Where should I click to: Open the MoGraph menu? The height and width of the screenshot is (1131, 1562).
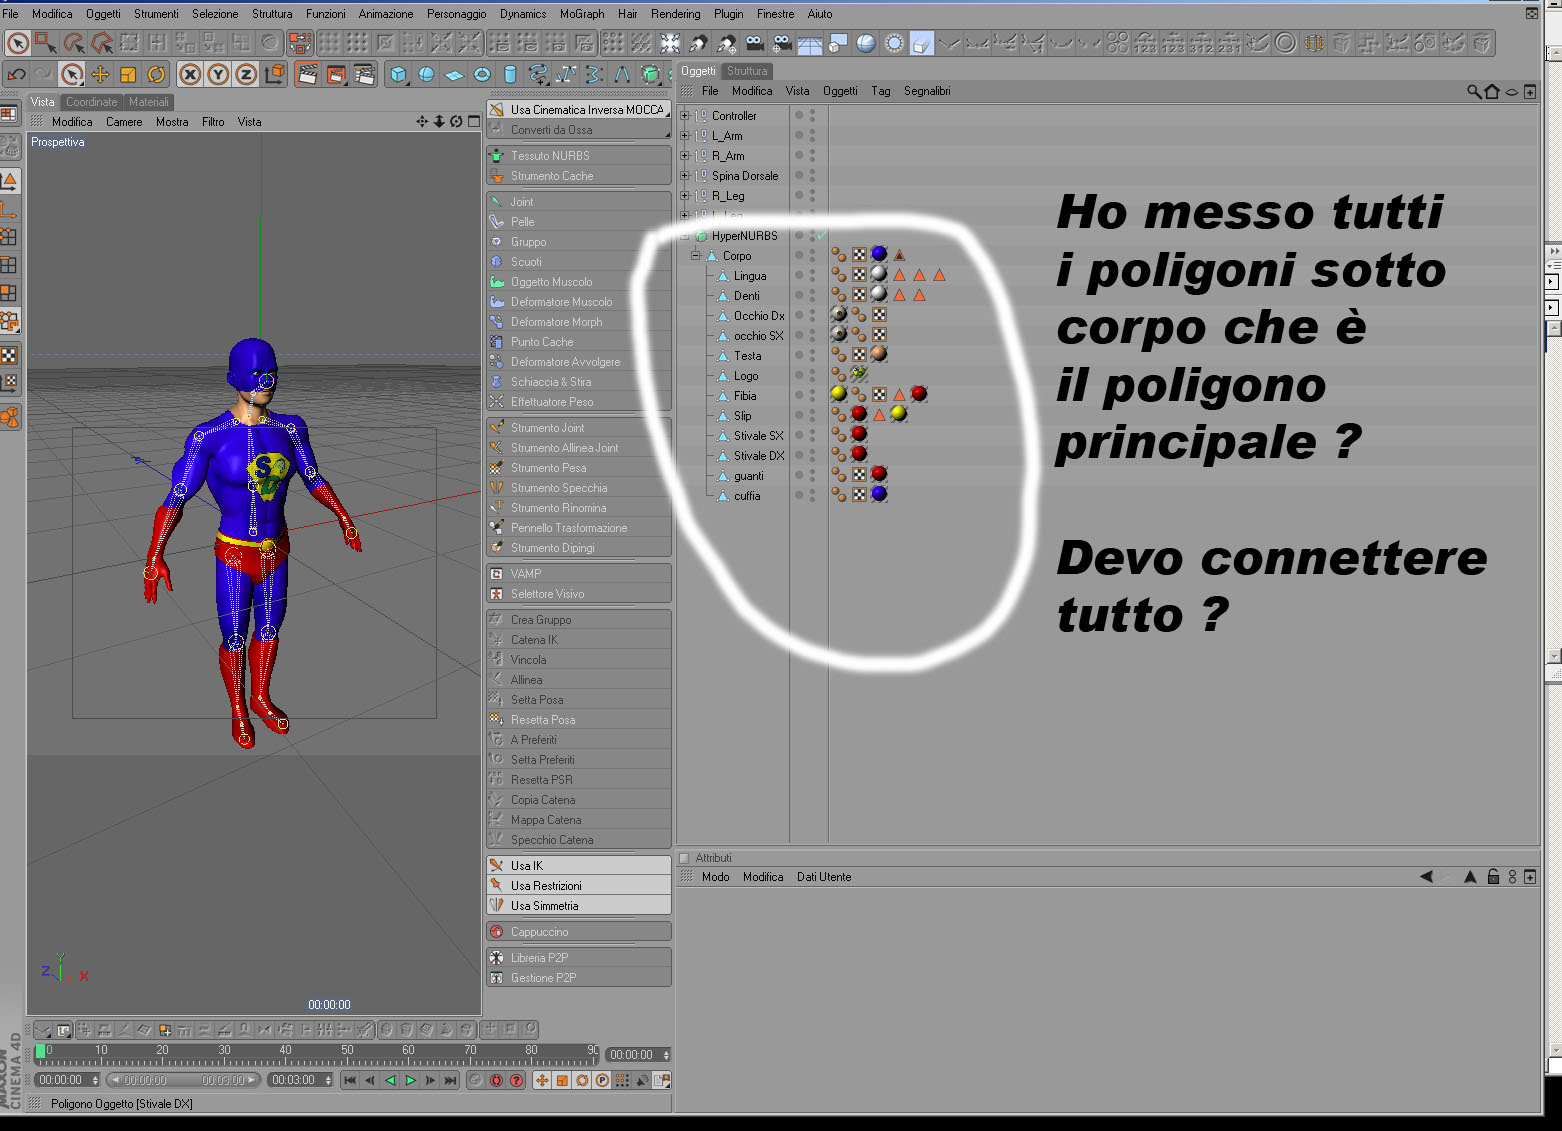point(582,14)
